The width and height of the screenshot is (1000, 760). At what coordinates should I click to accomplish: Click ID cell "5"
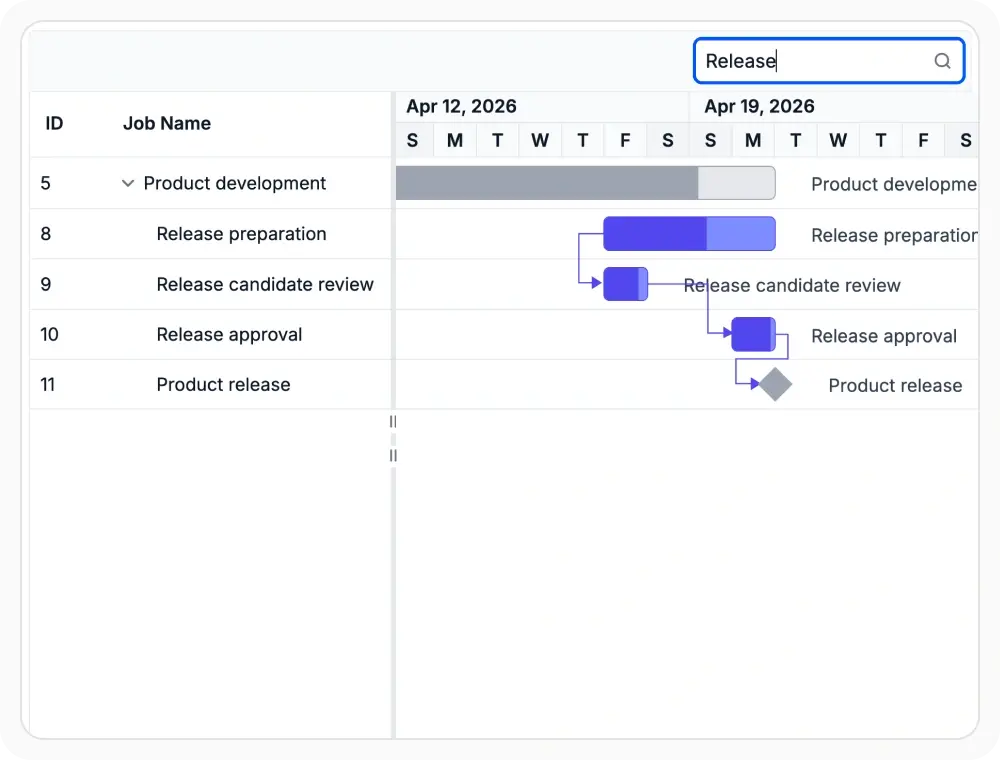click(45, 184)
